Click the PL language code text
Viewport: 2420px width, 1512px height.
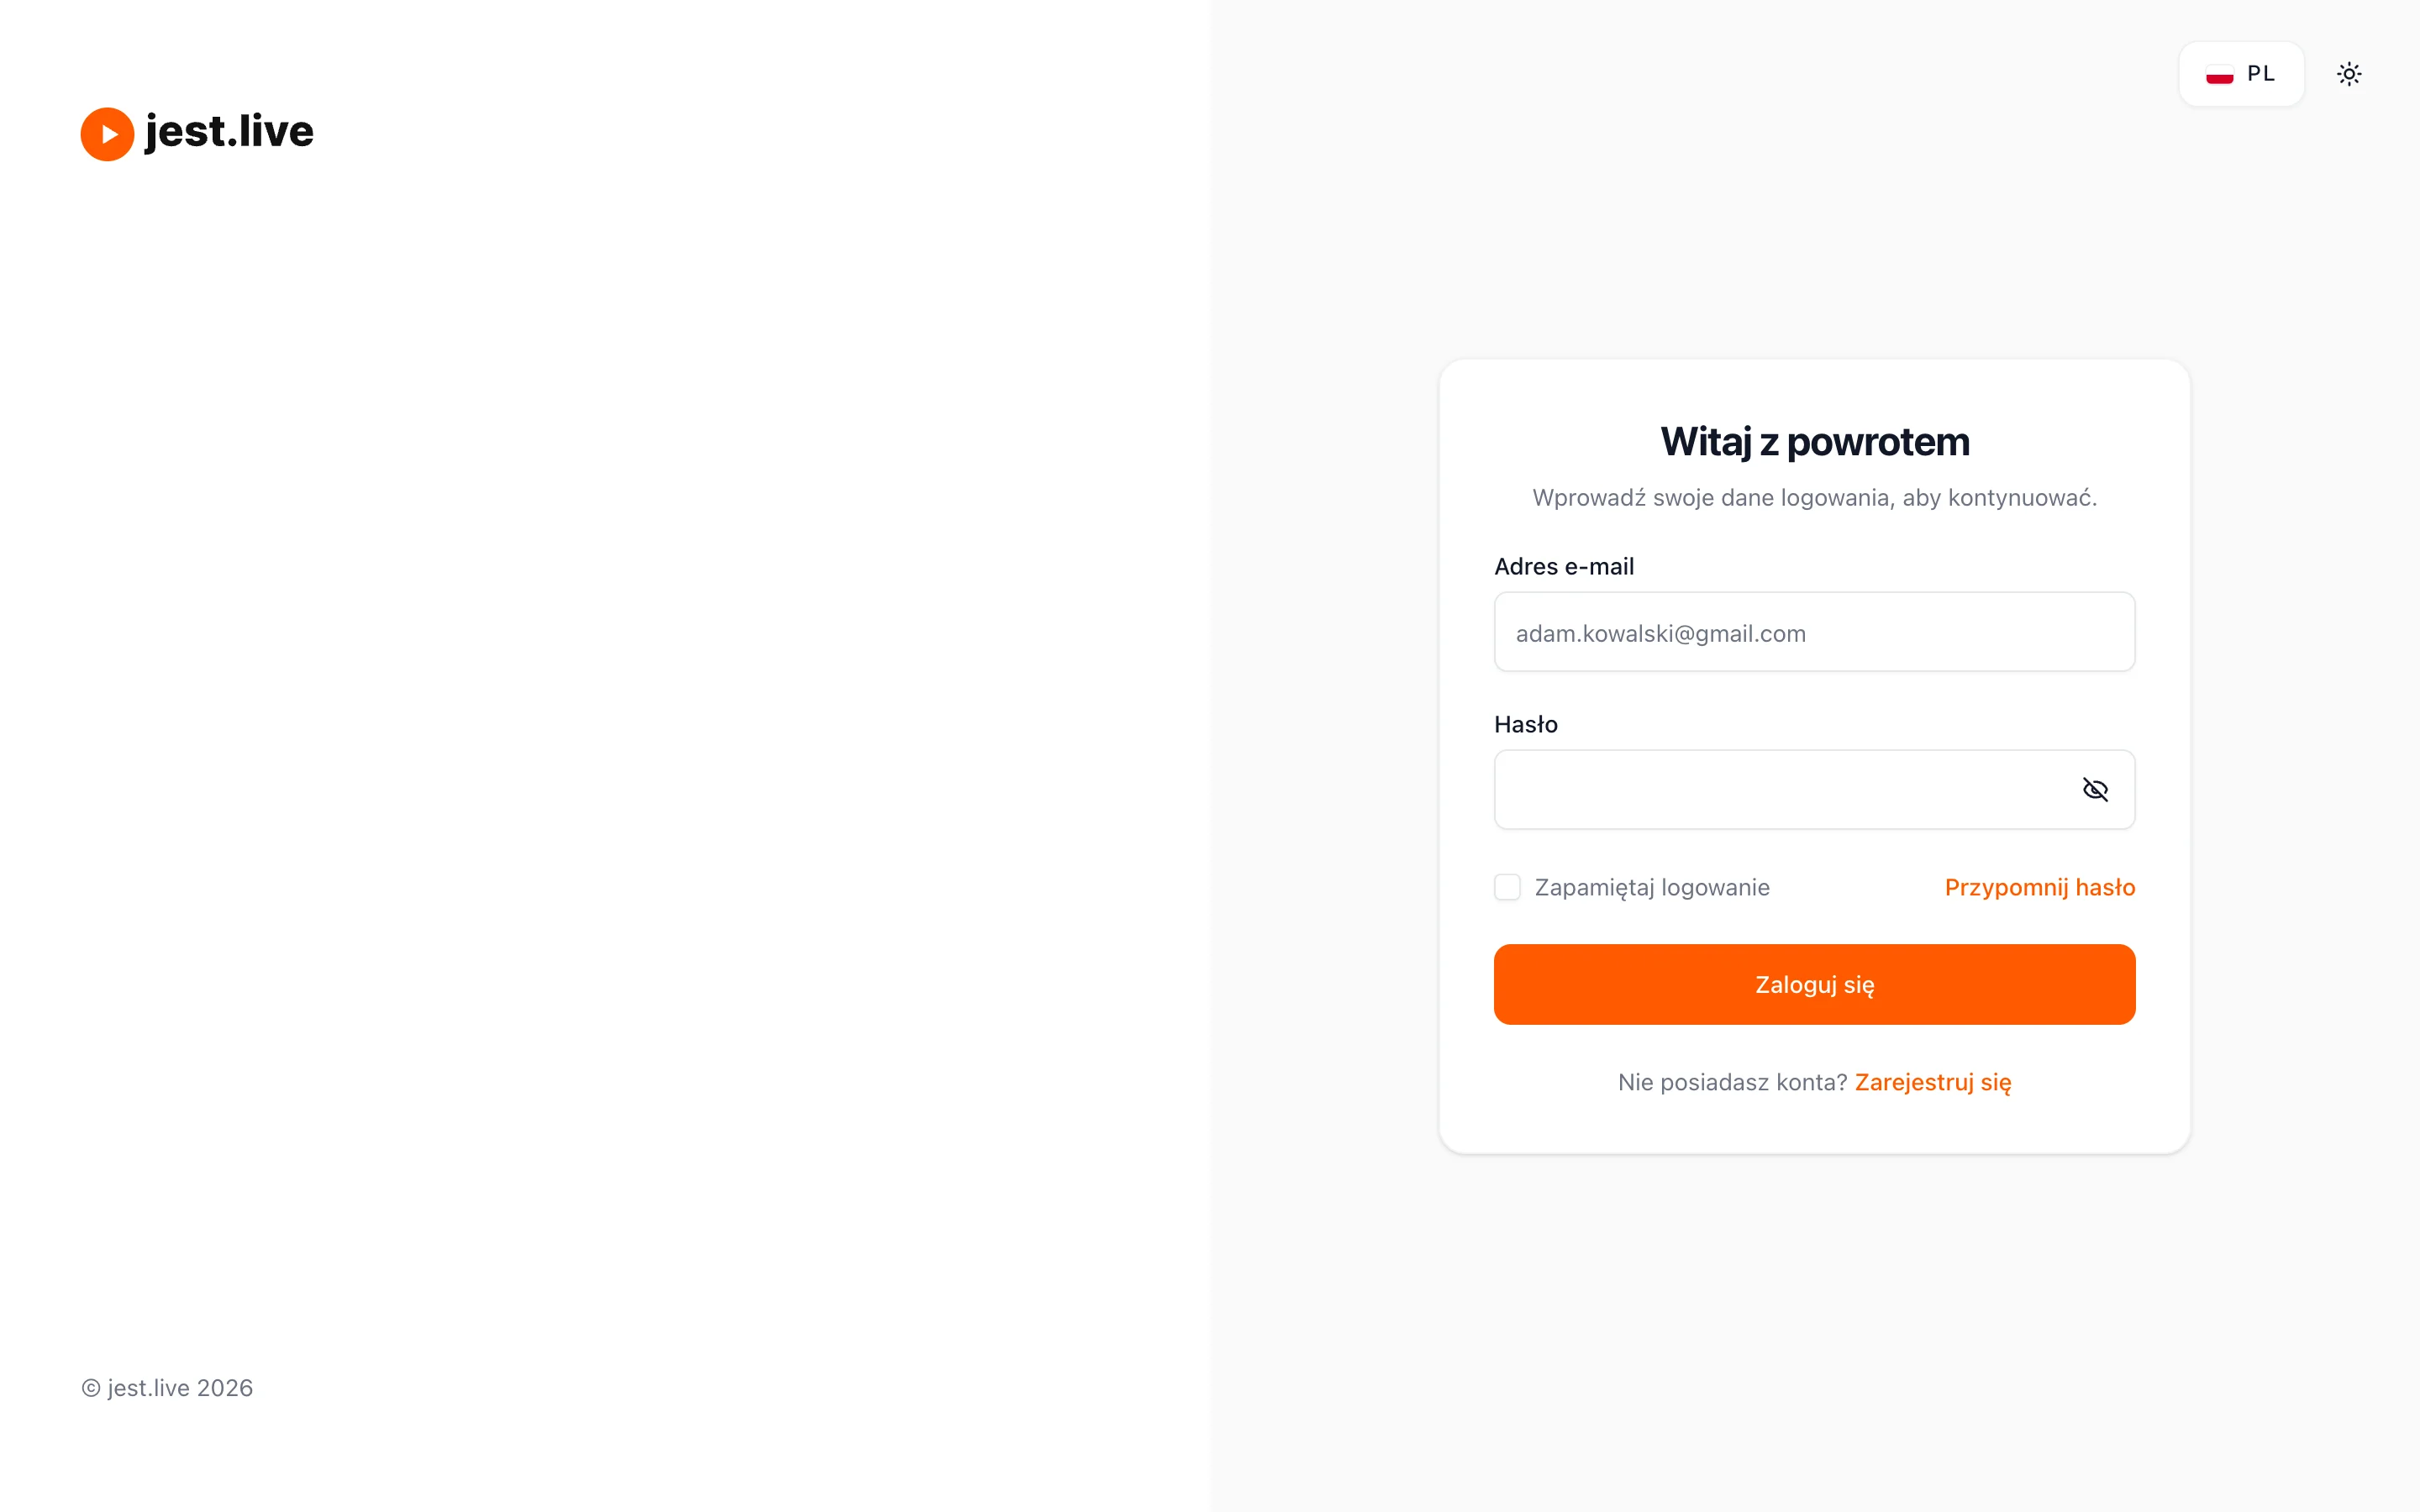pos(2261,74)
